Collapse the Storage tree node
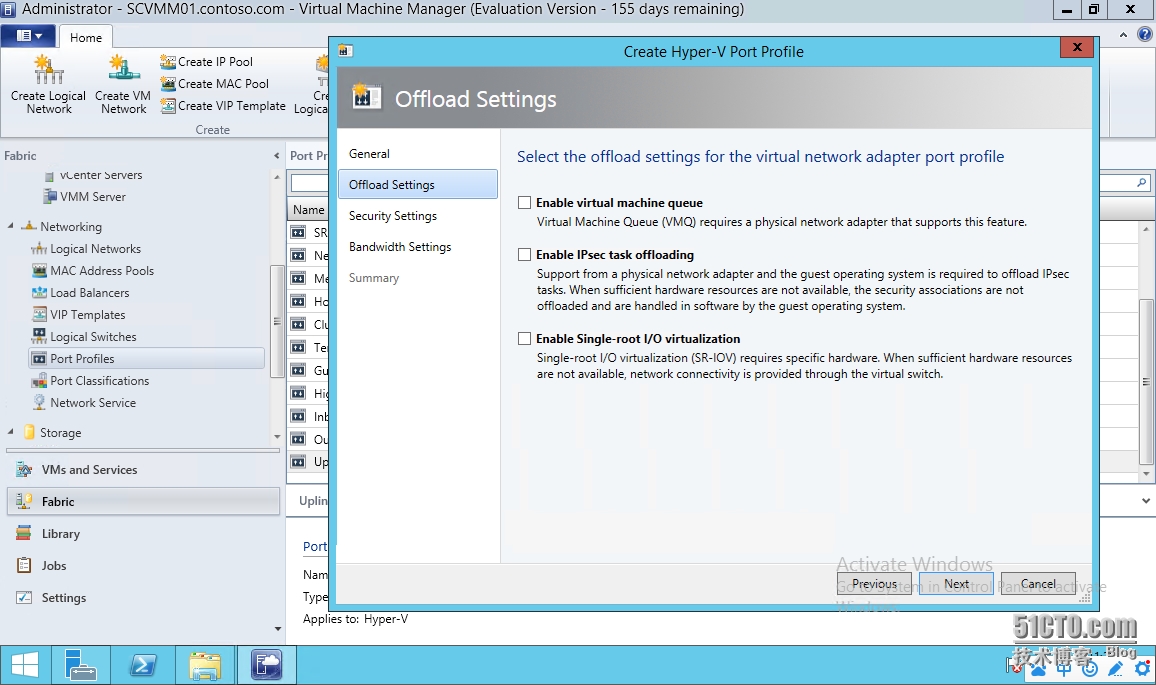The width and height of the screenshot is (1156, 685). [x=10, y=432]
